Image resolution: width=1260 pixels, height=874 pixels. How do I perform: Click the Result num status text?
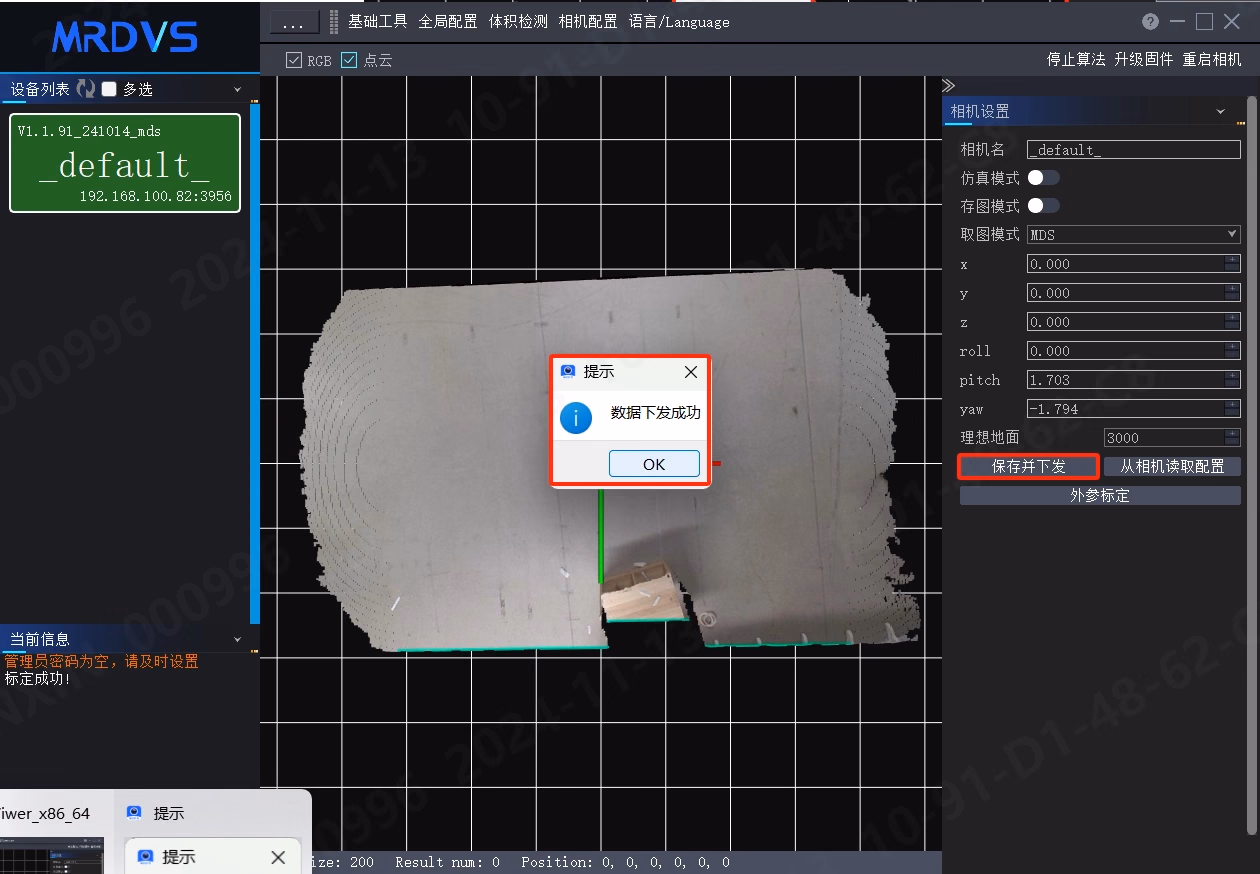pyautogui.click(x=447, y=862)
